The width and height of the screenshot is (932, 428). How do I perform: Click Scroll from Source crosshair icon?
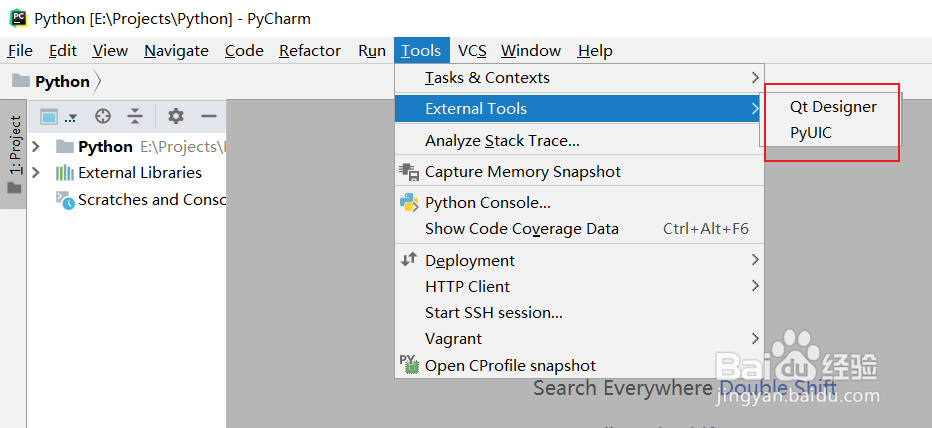103,116
